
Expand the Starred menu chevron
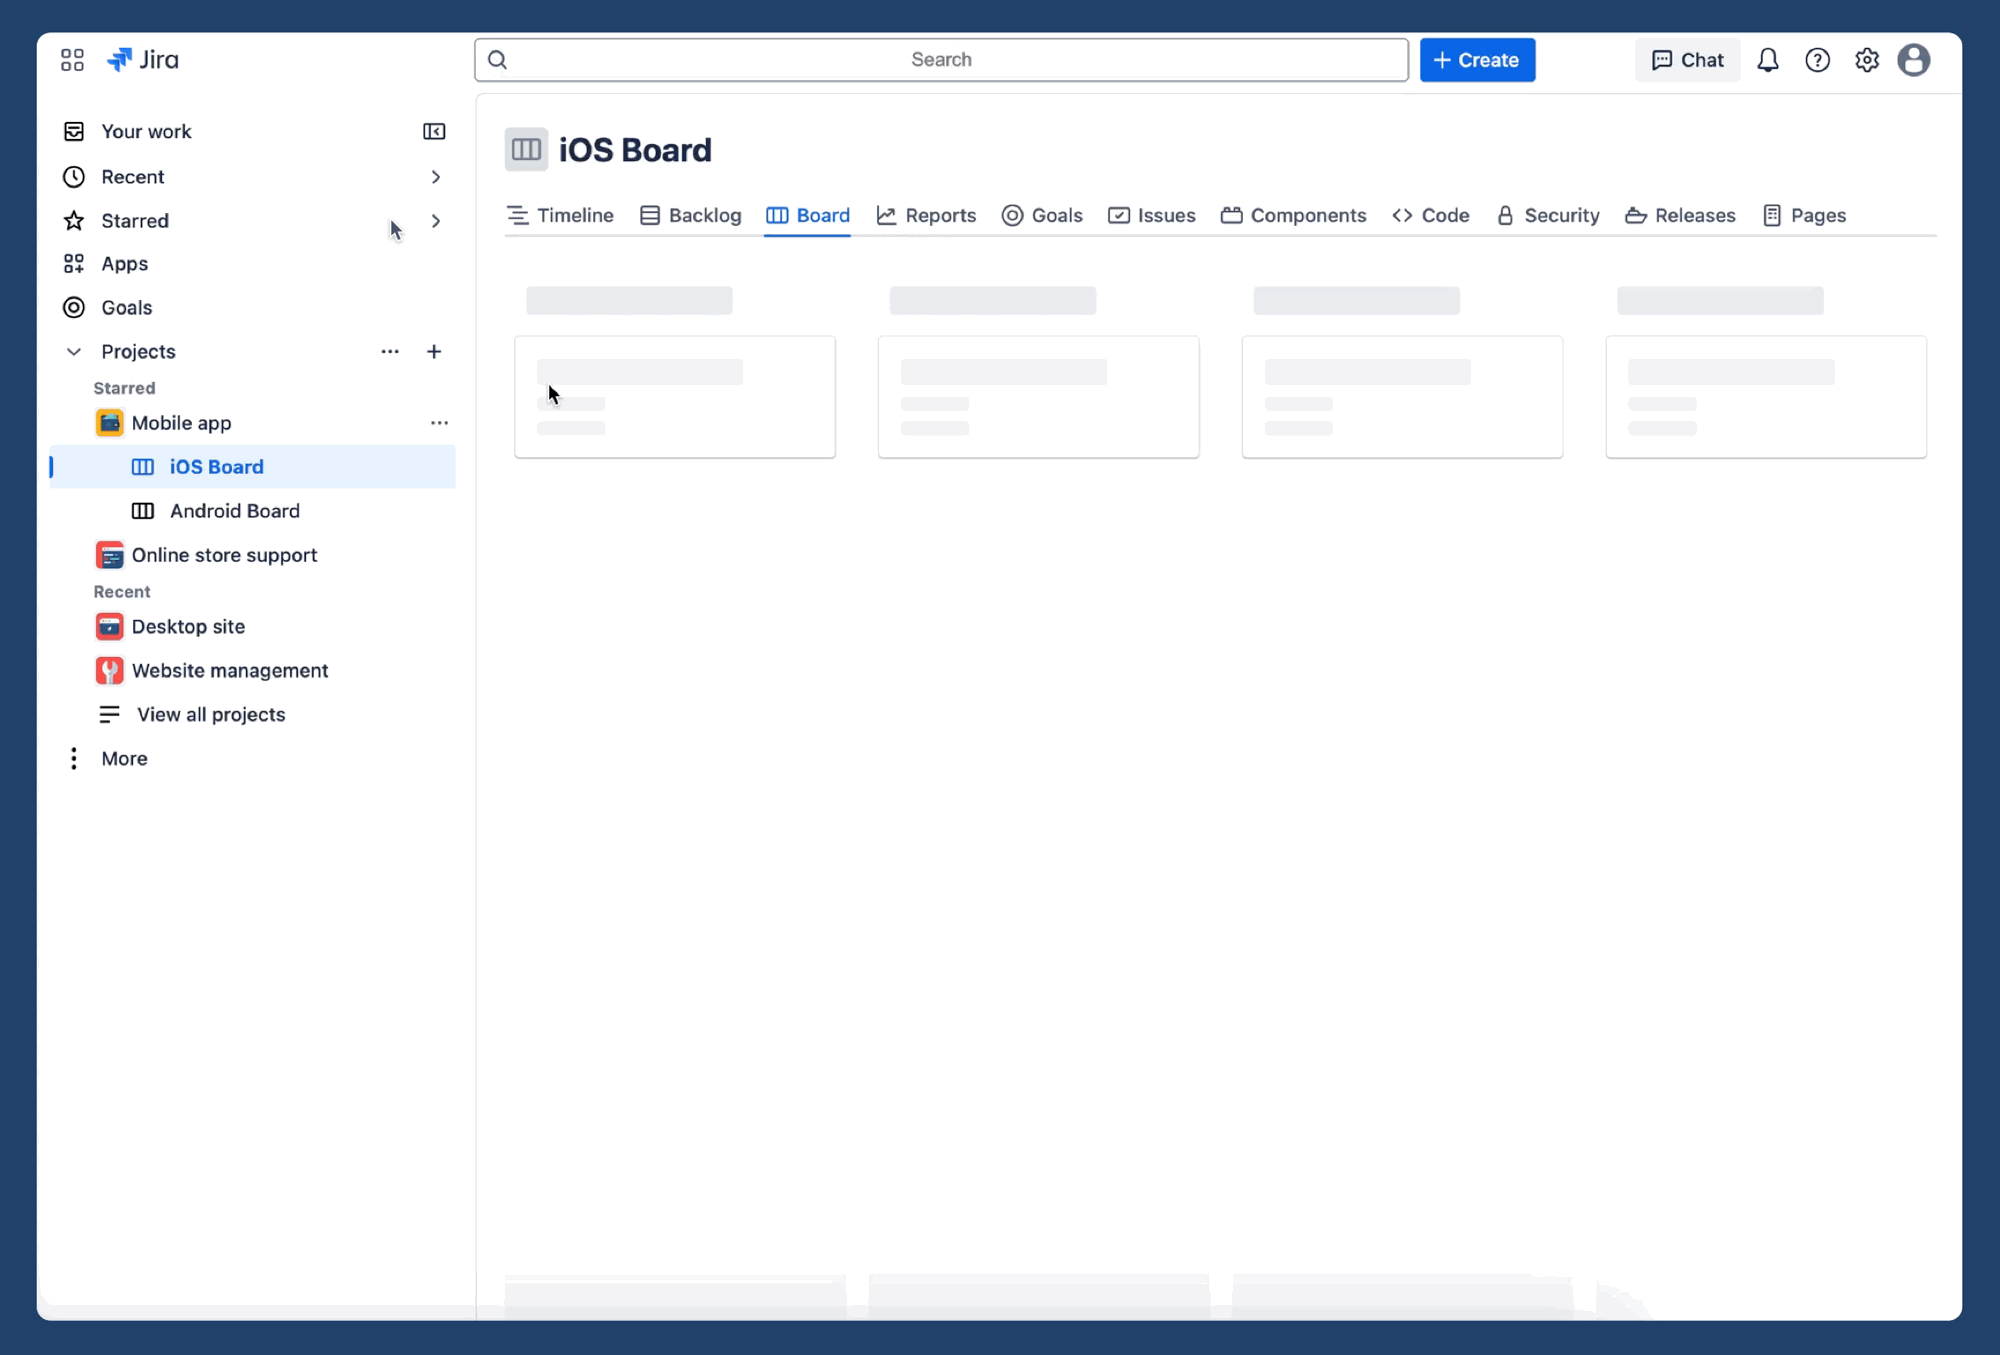click(435, 221)
